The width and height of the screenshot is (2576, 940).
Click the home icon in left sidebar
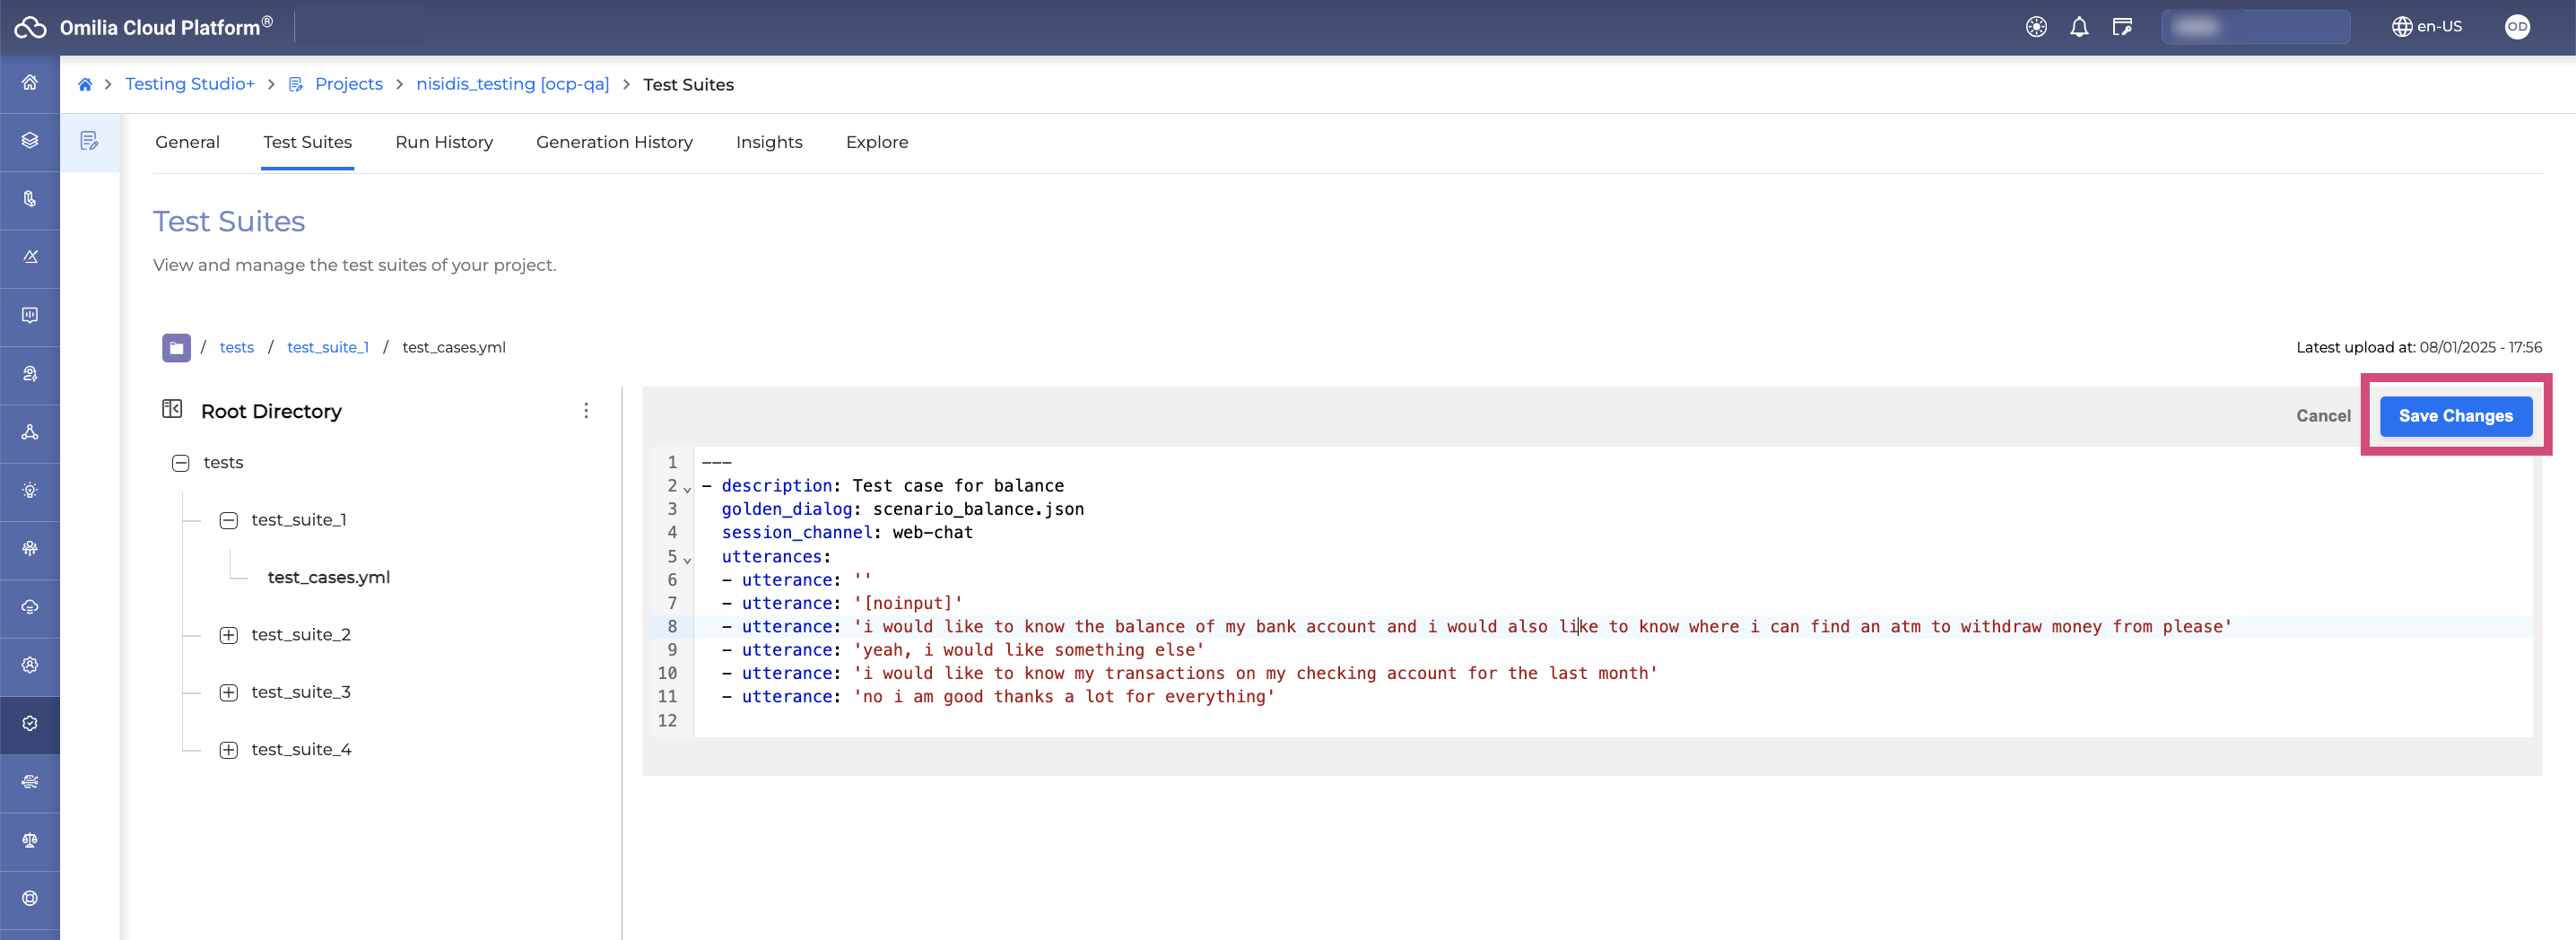click(x=30, y=83)
